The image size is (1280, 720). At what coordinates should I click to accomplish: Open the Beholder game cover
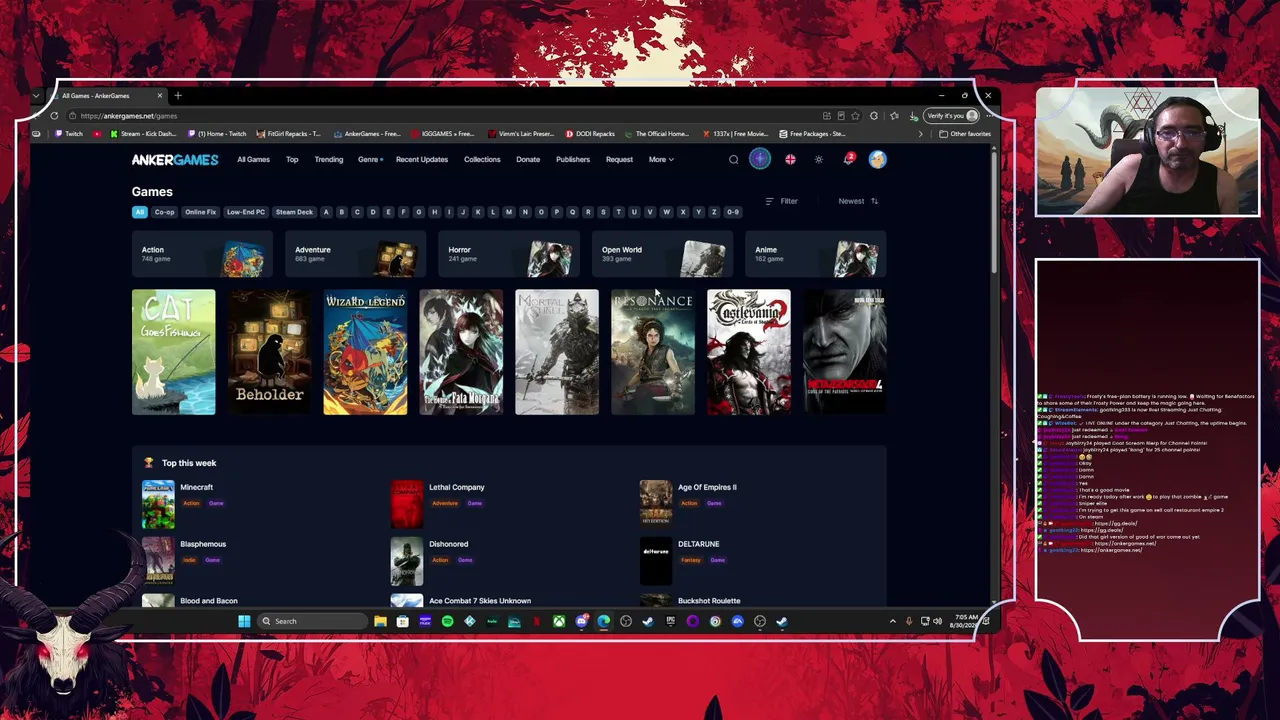click(x=269, y=352)
